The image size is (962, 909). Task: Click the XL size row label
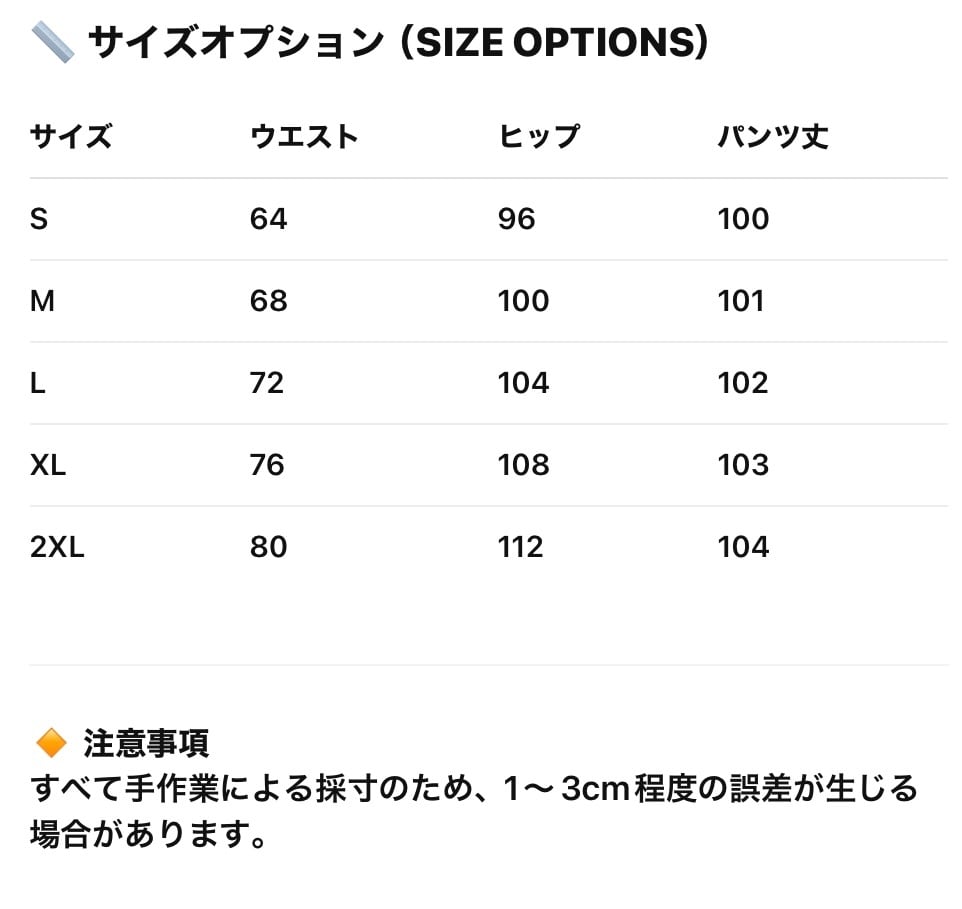click(48, 465)
